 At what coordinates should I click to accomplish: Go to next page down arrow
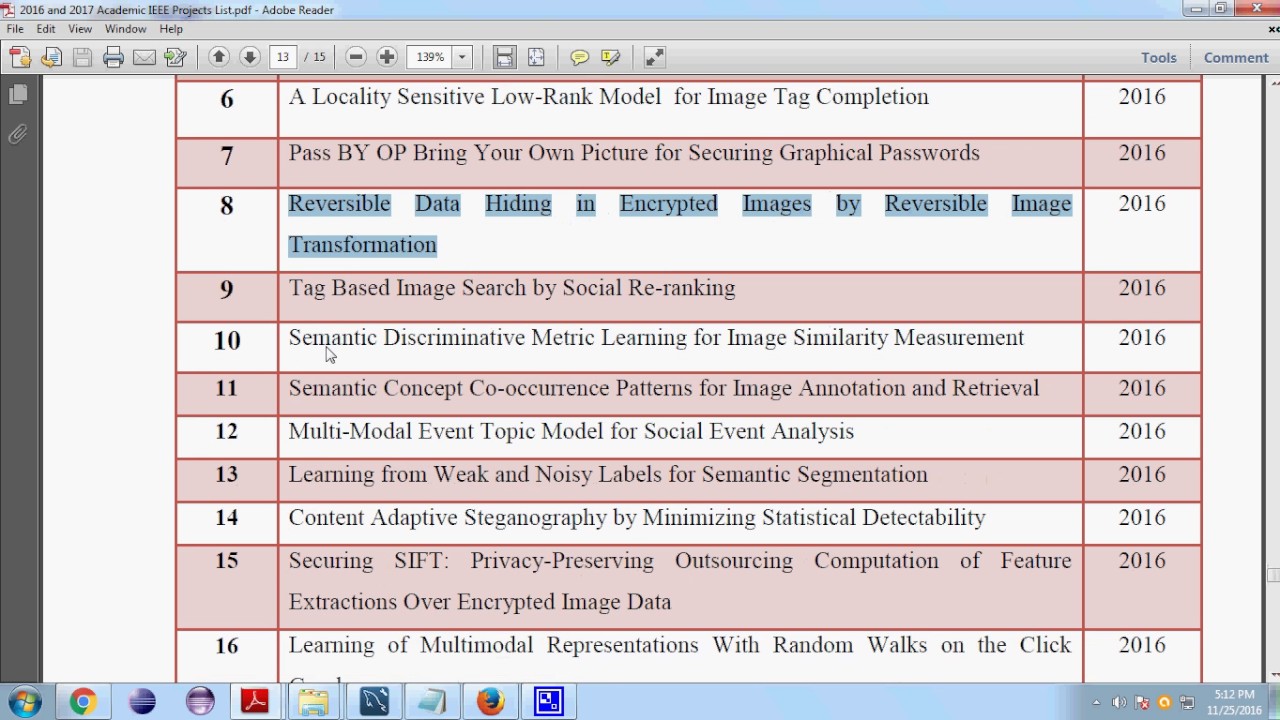250,57
